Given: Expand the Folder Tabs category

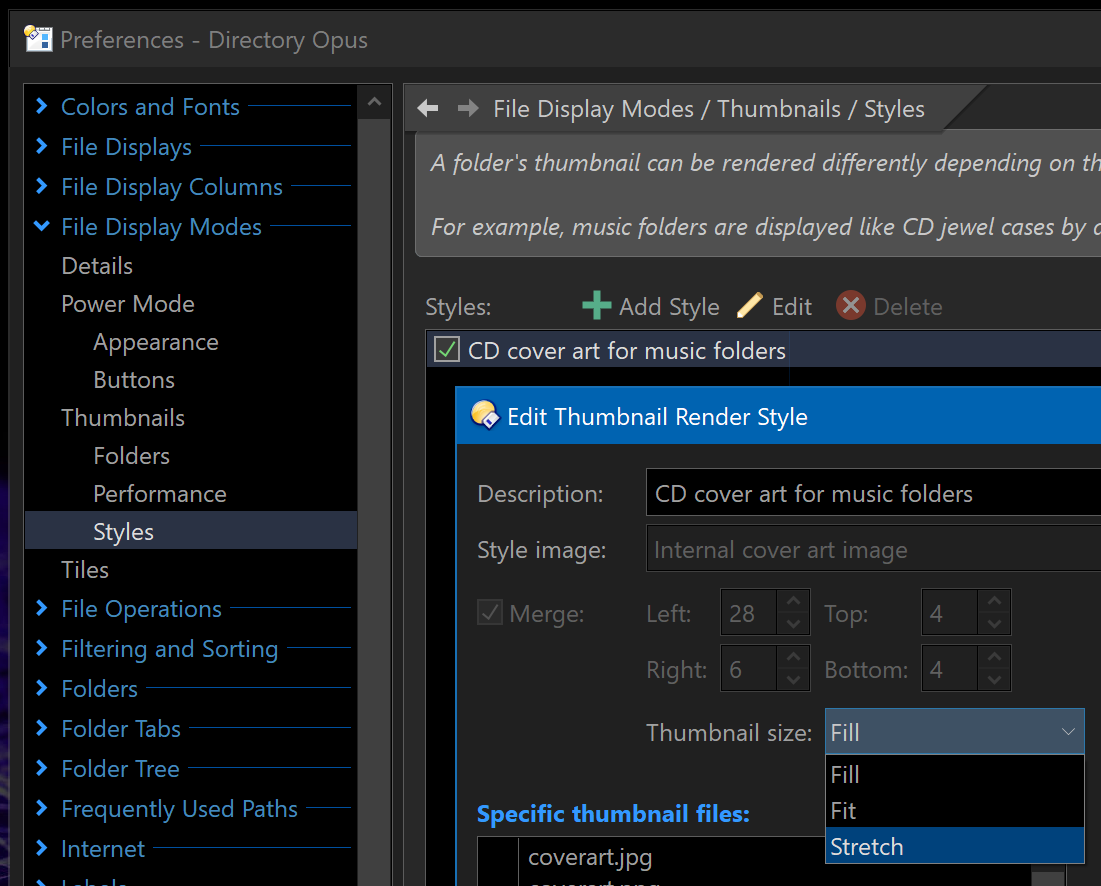Looking at the screenshot, I should [x=41, y=728].
